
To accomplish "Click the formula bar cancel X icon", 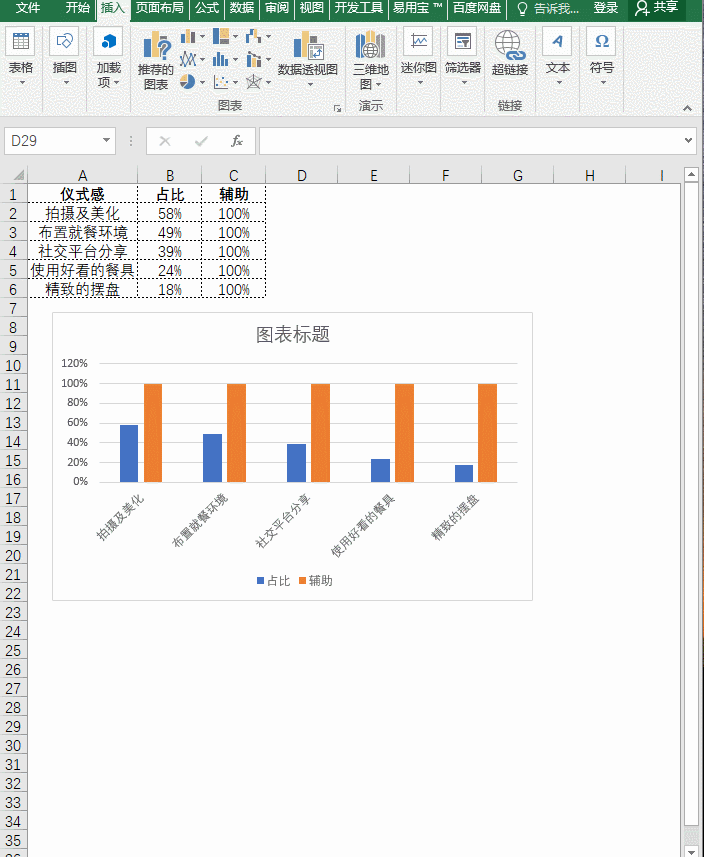I will point(165,141).
